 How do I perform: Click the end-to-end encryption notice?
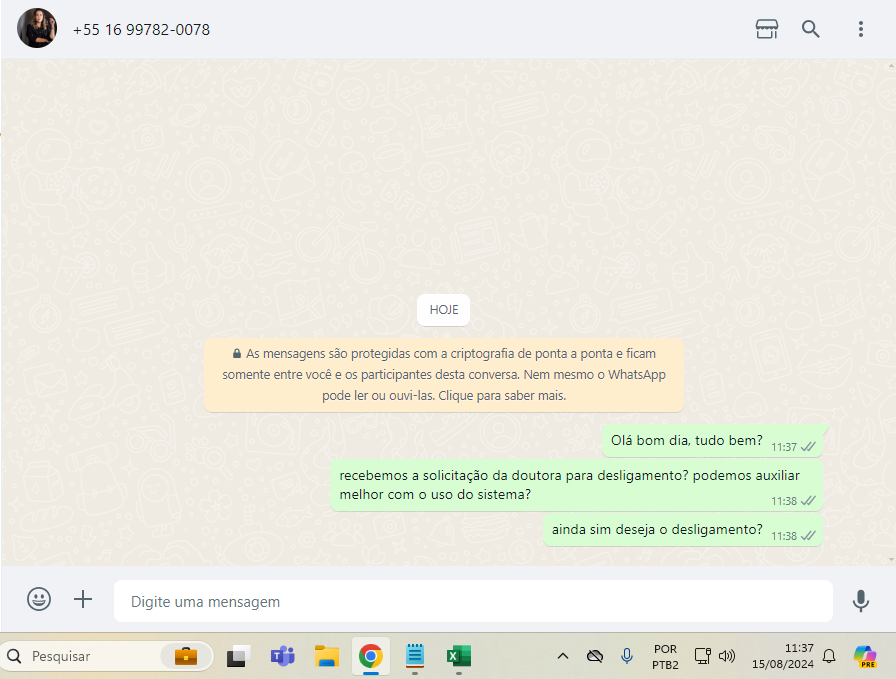click(x=443, y=375)
